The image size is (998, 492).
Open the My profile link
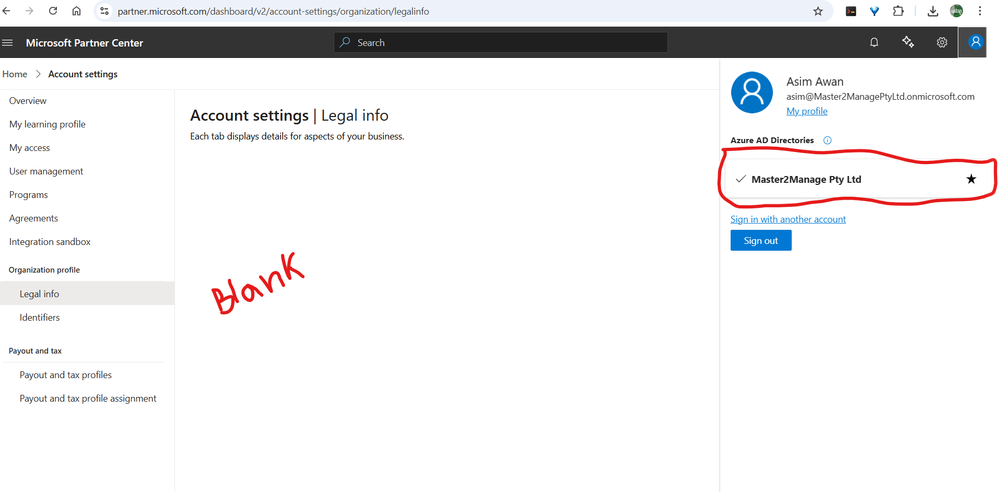[x=807, y=111]
